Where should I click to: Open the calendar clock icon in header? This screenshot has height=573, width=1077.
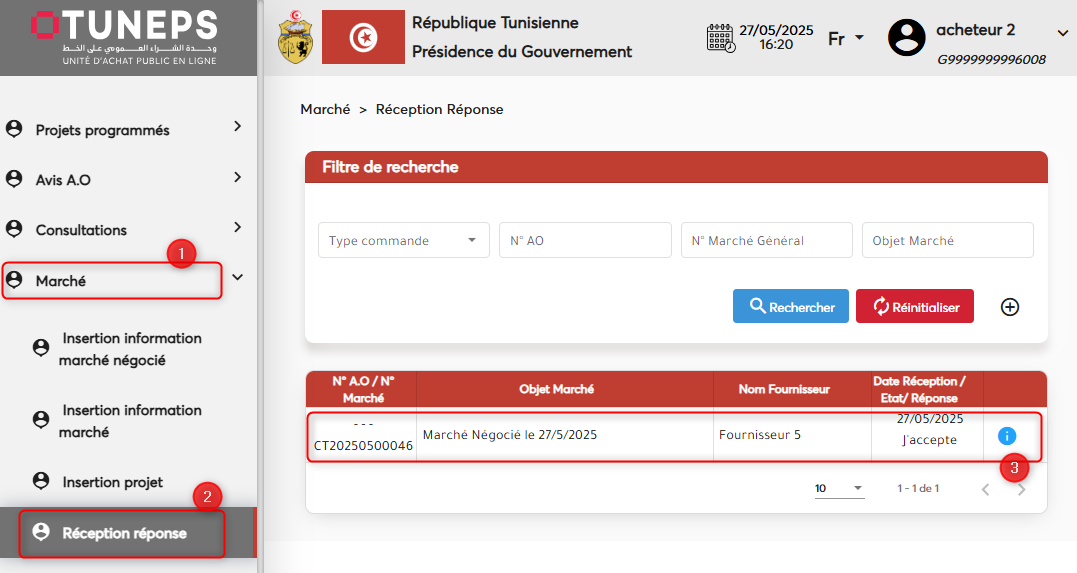point(720,38)
